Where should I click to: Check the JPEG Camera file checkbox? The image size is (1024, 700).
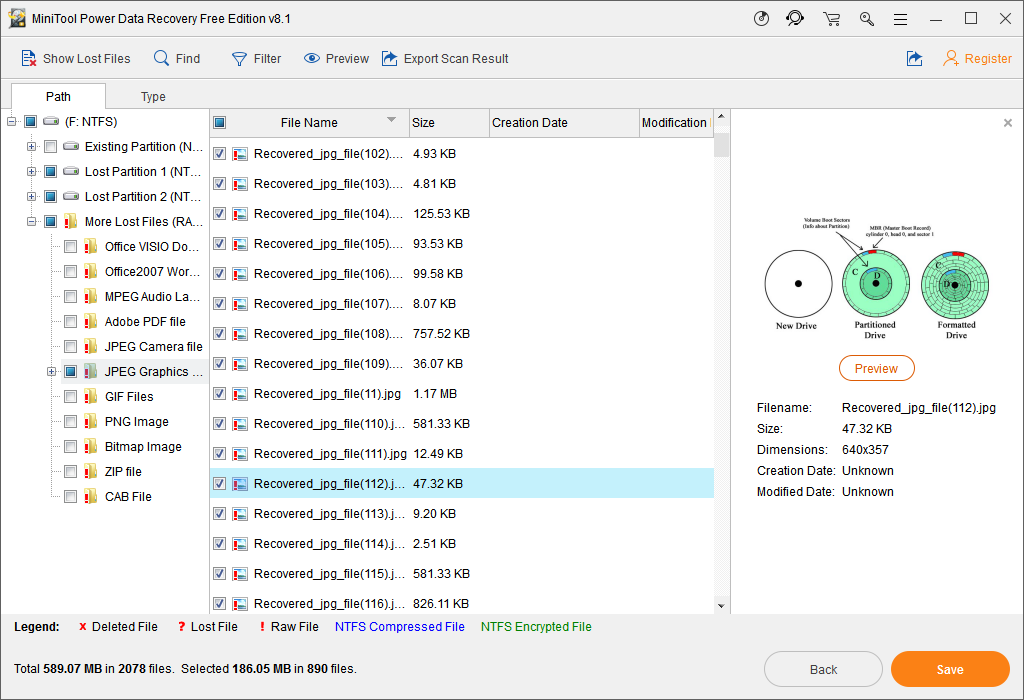tap(71, 346)
